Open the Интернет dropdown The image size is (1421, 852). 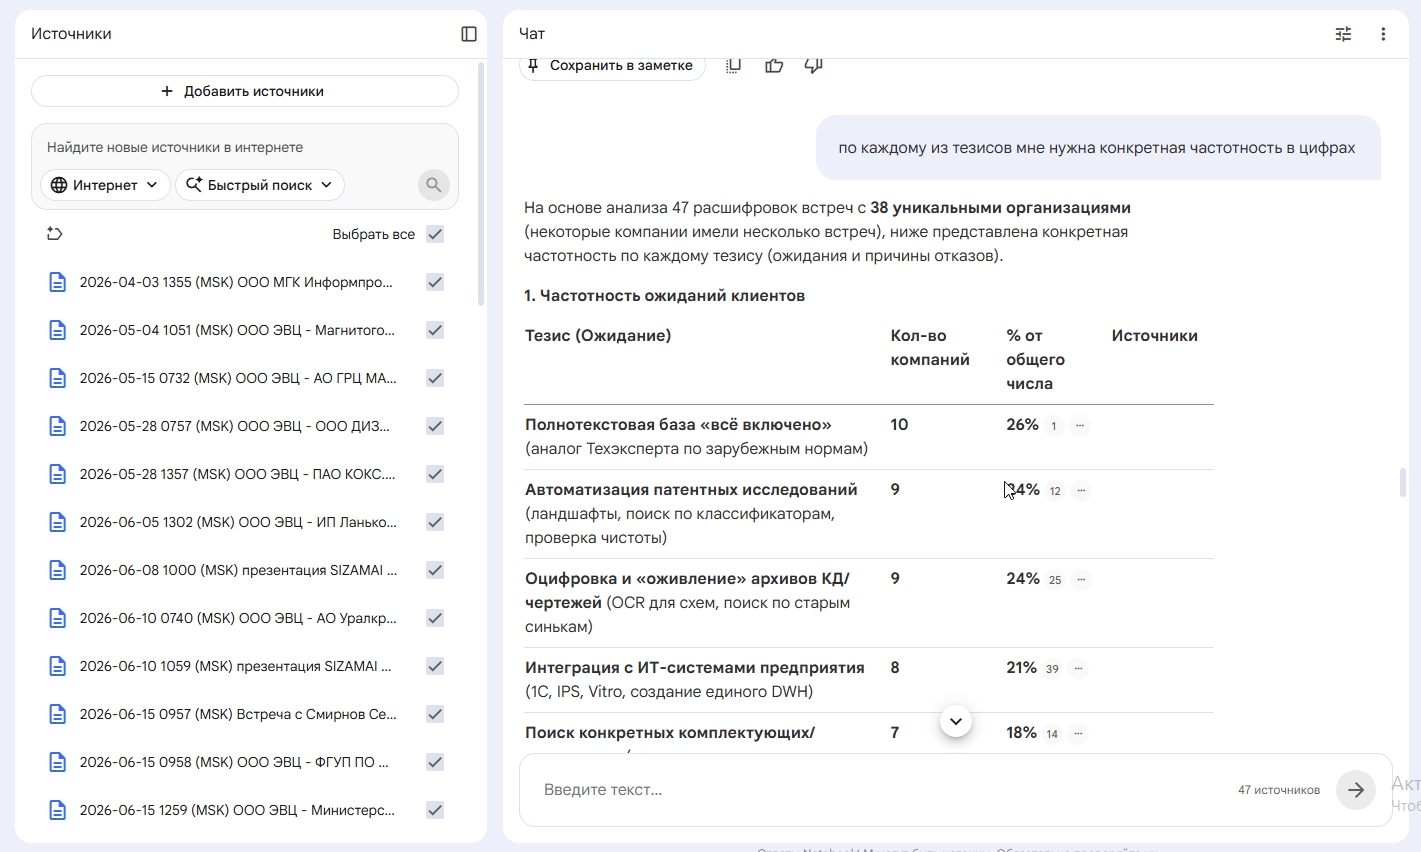[105, 185]
